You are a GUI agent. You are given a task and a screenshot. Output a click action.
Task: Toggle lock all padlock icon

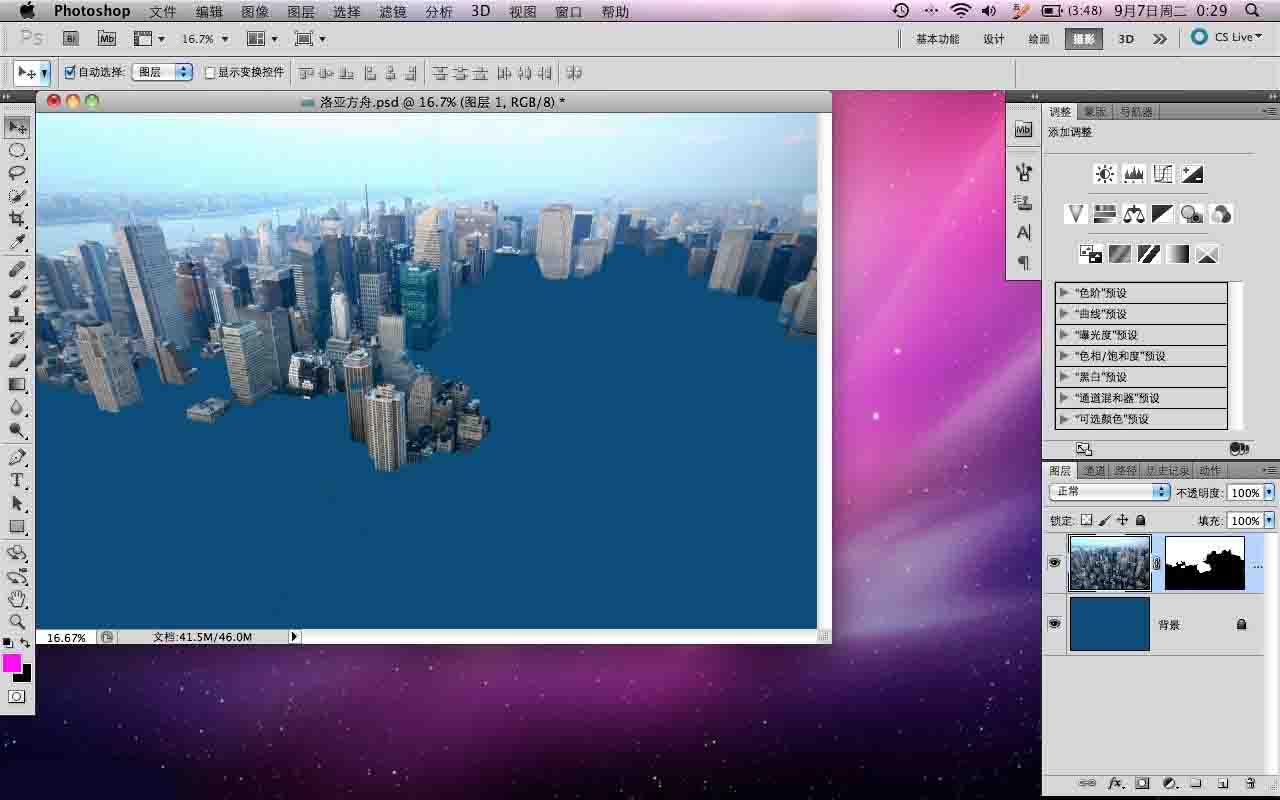1141,520
